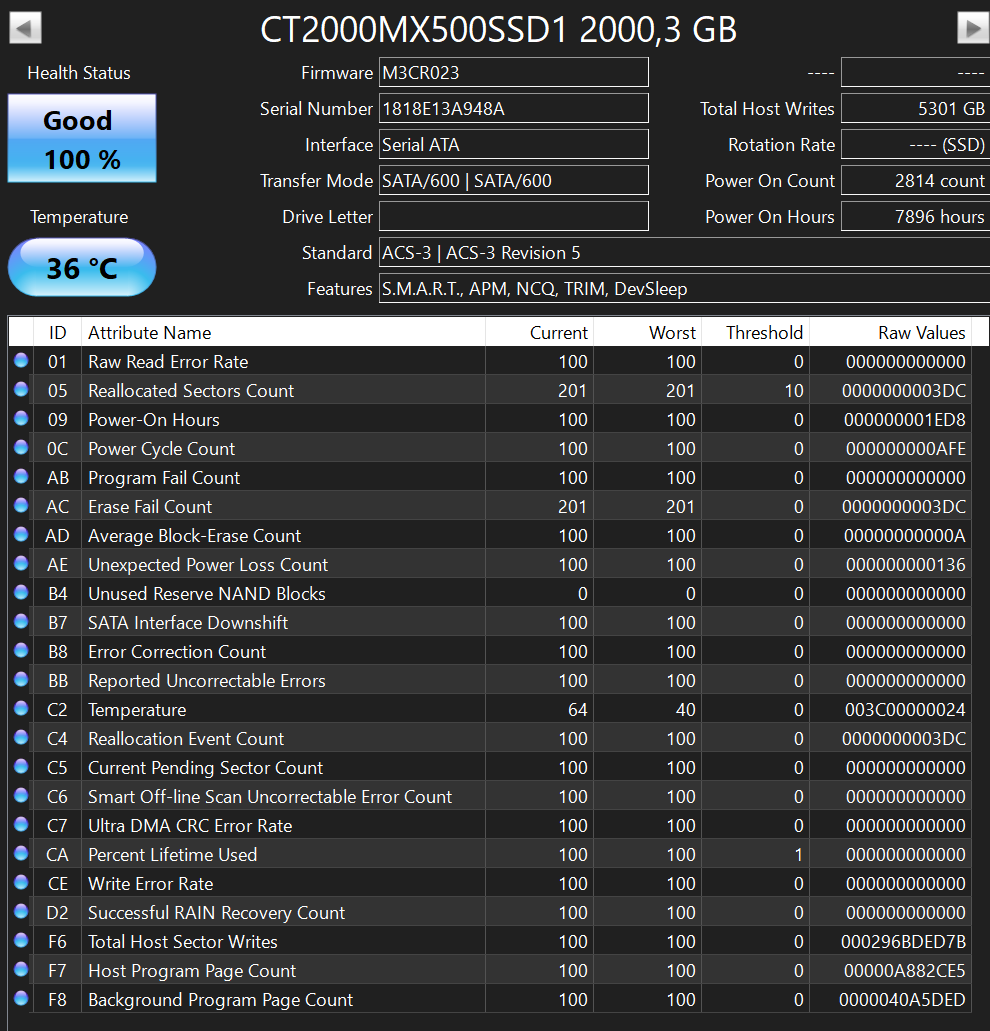Go to previous disk with left arrow
Image resolution: width=990 pixels, height=1031 pixels.
[25, 28]
